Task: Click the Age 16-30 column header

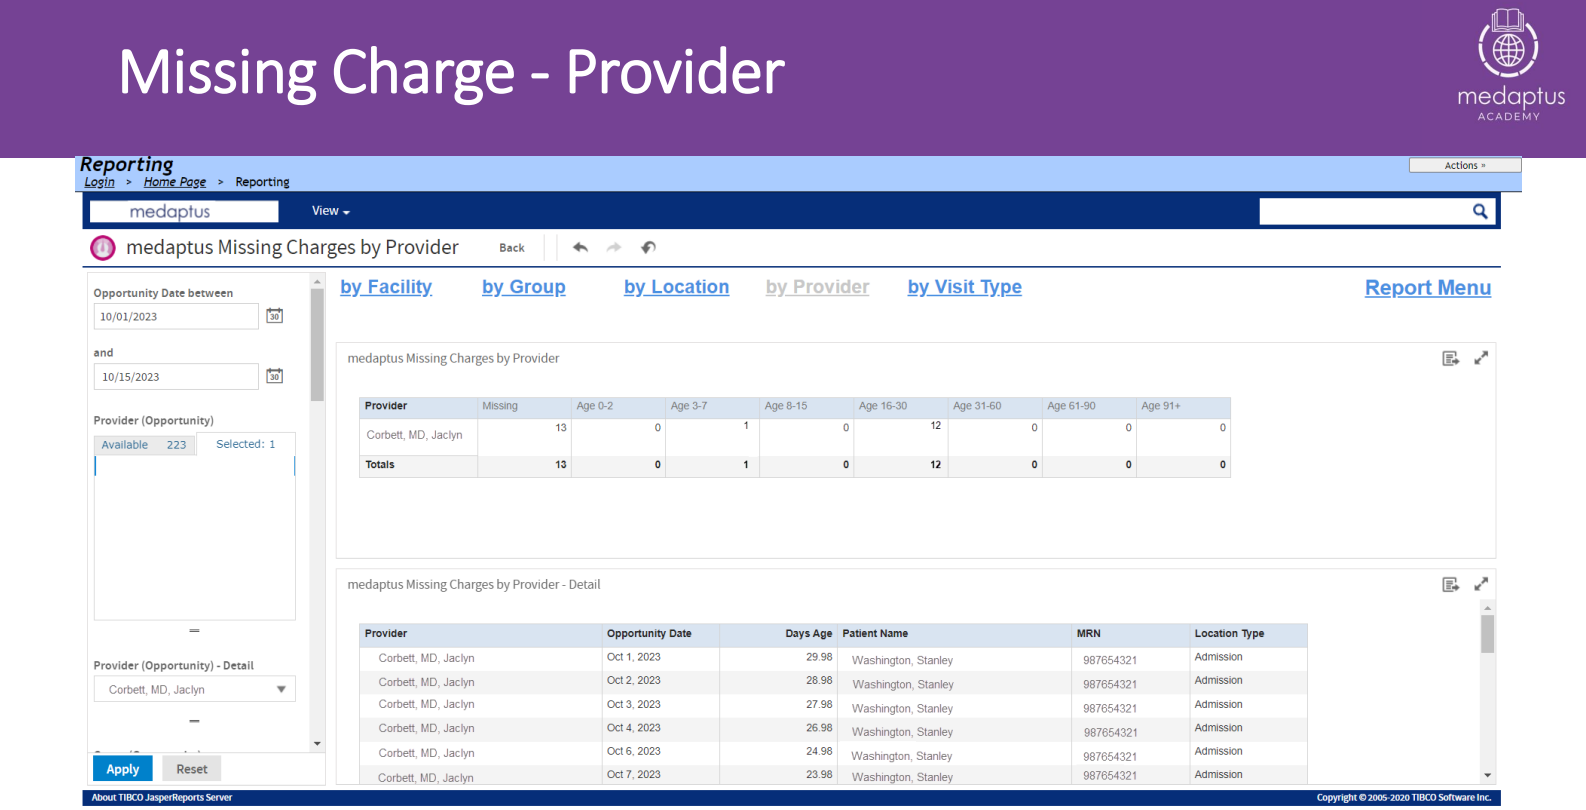Action: [883, 406]
